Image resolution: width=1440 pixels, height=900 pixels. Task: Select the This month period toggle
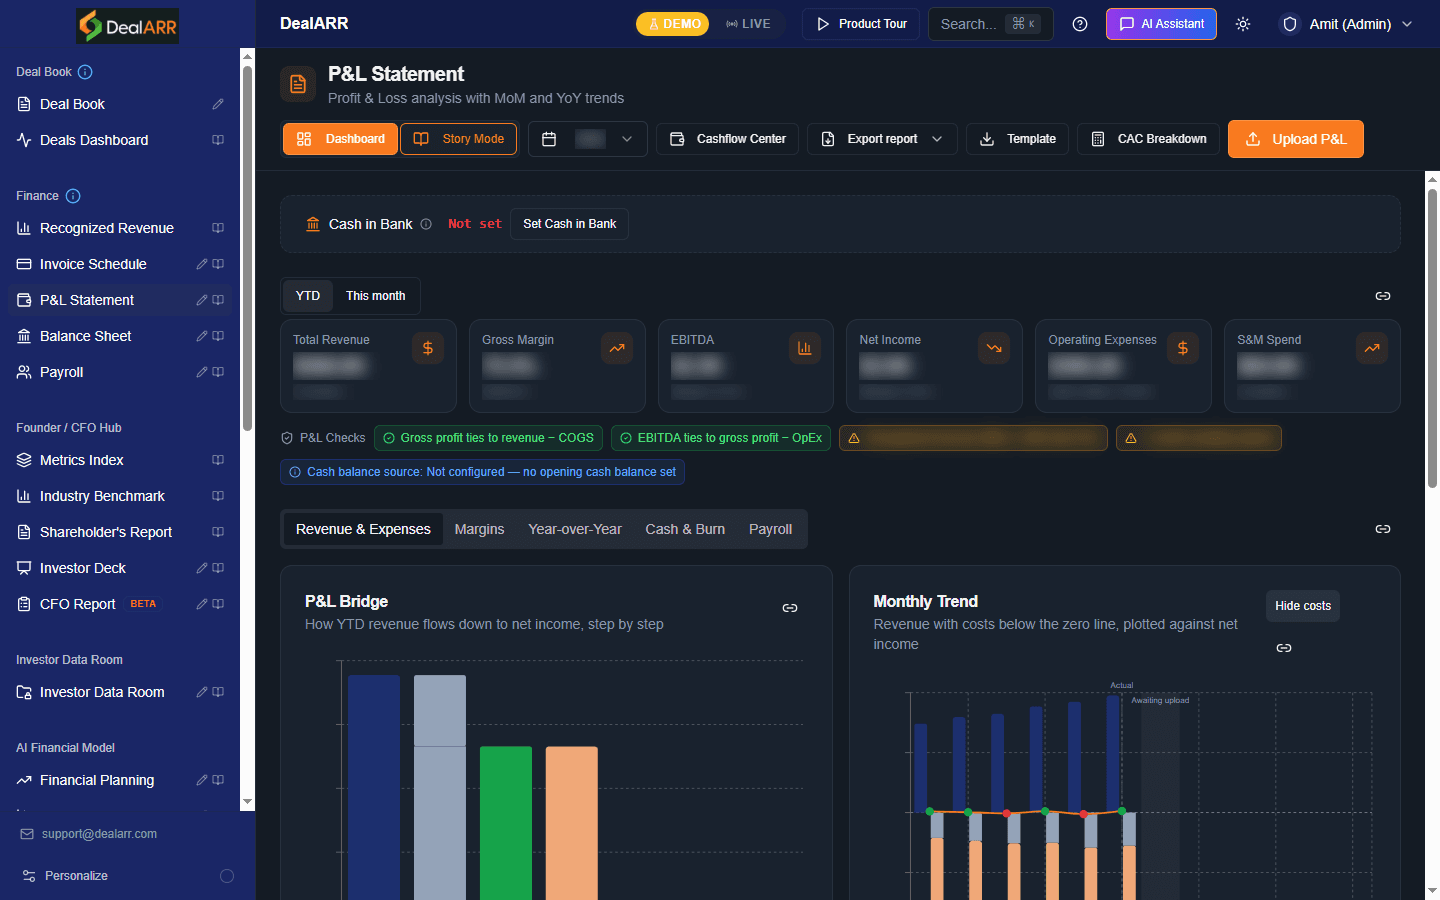coord(376,296)
